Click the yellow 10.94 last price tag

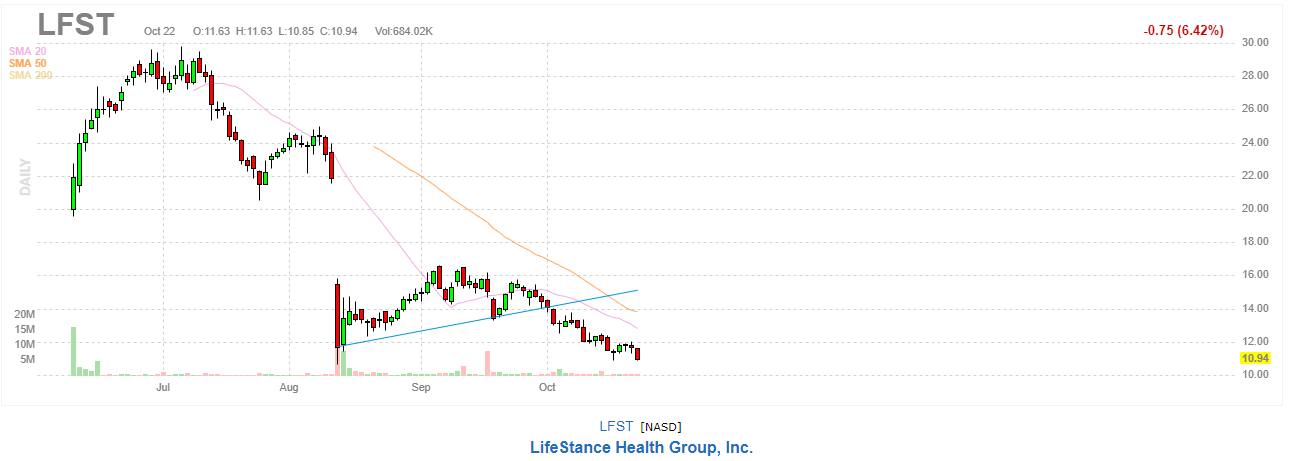click(1255, 358)
